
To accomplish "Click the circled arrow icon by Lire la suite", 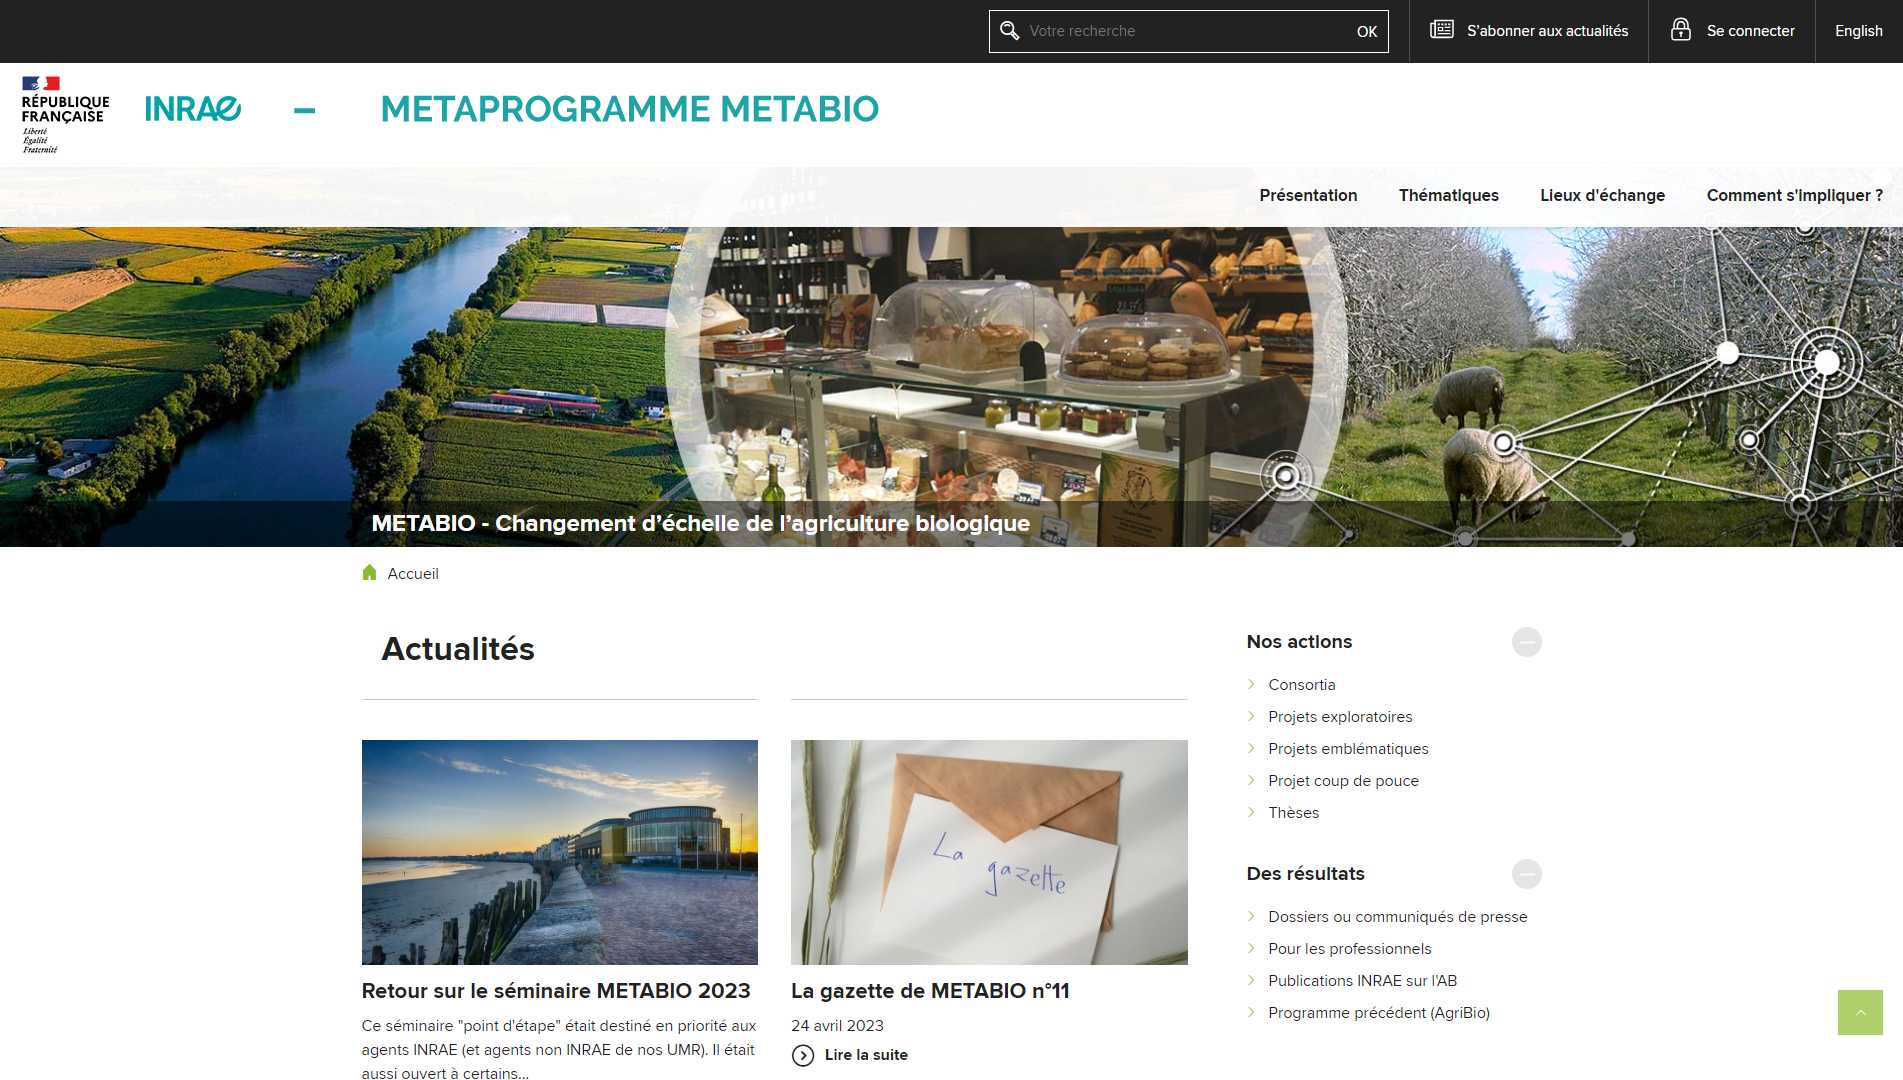I will click(803, 1055).
